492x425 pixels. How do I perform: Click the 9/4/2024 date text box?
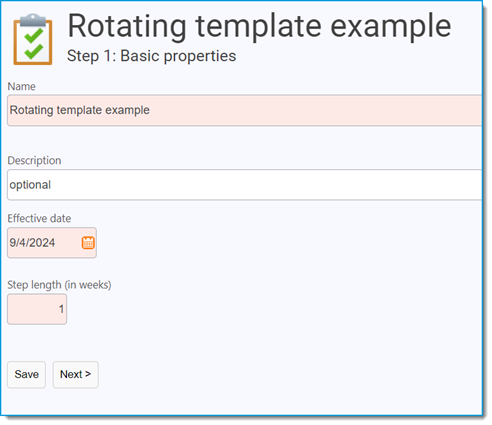52,243
